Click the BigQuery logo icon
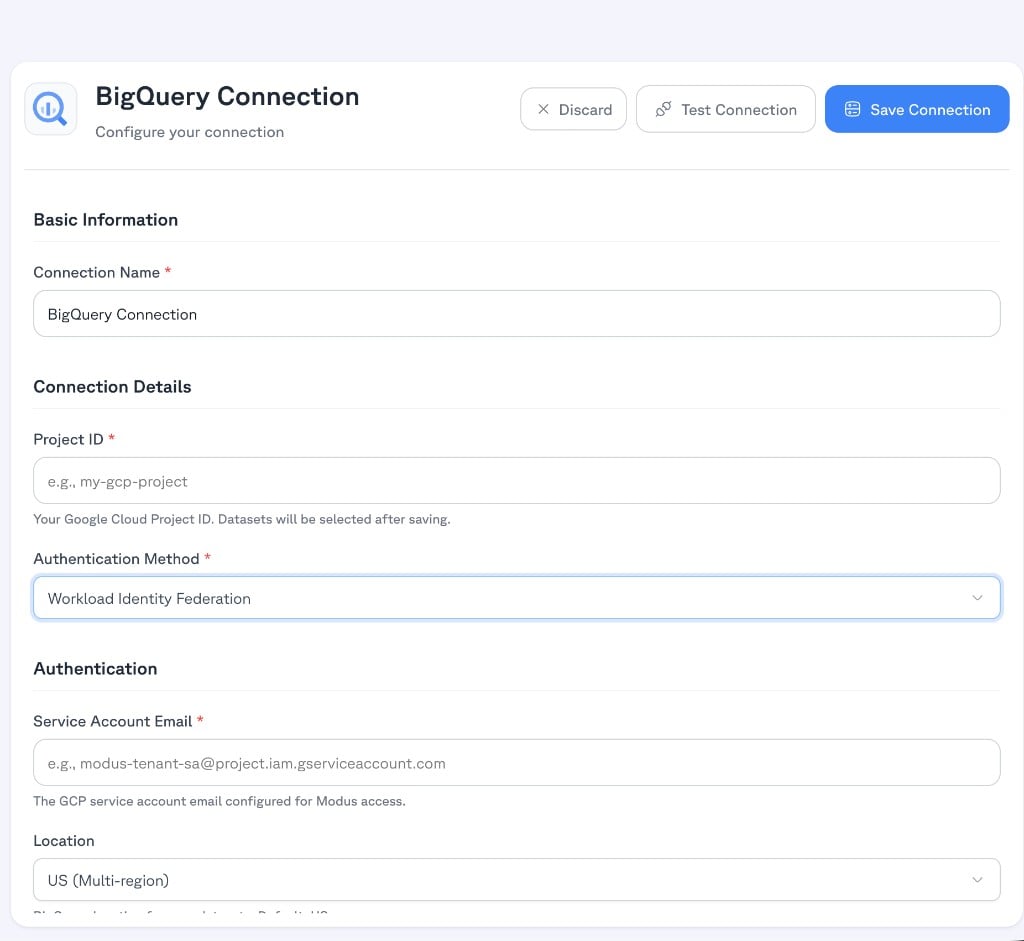 [x=50, y=108]
